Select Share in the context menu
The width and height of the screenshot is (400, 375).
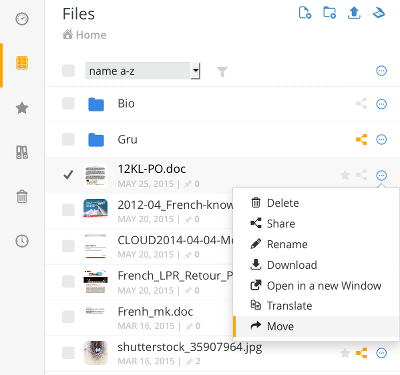point(316,223)
